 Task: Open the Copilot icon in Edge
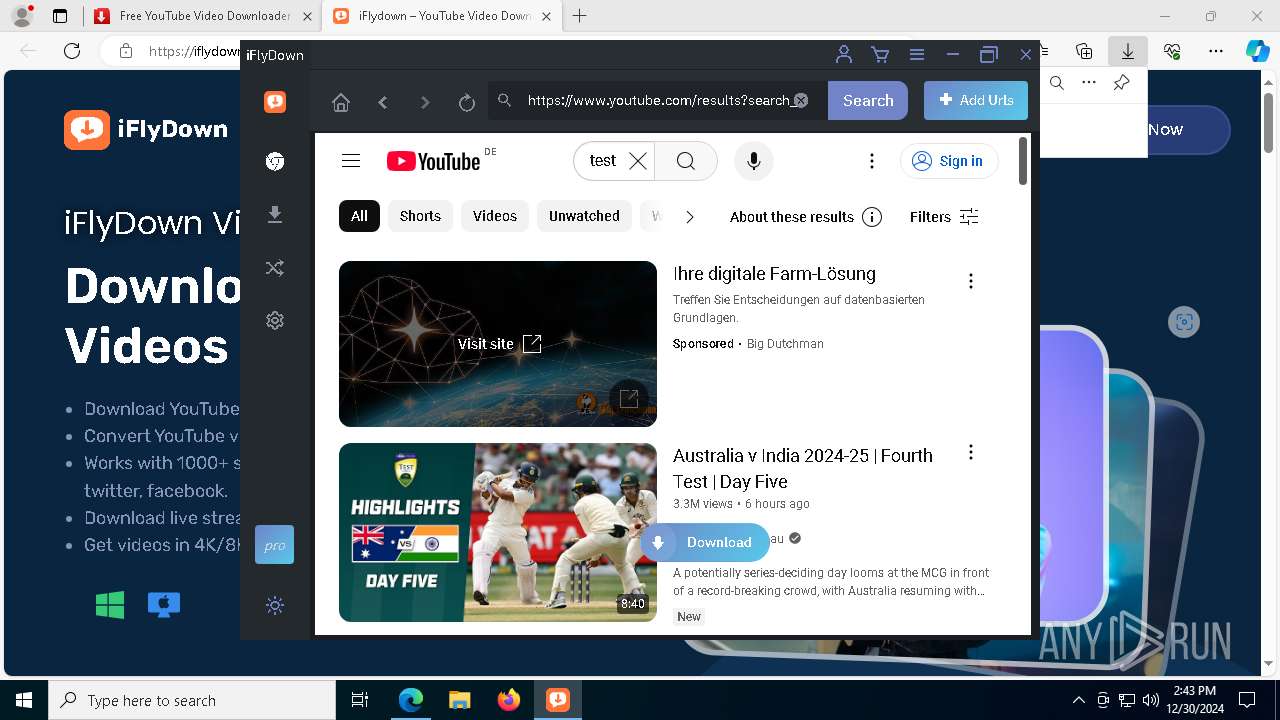point(1257,51)
